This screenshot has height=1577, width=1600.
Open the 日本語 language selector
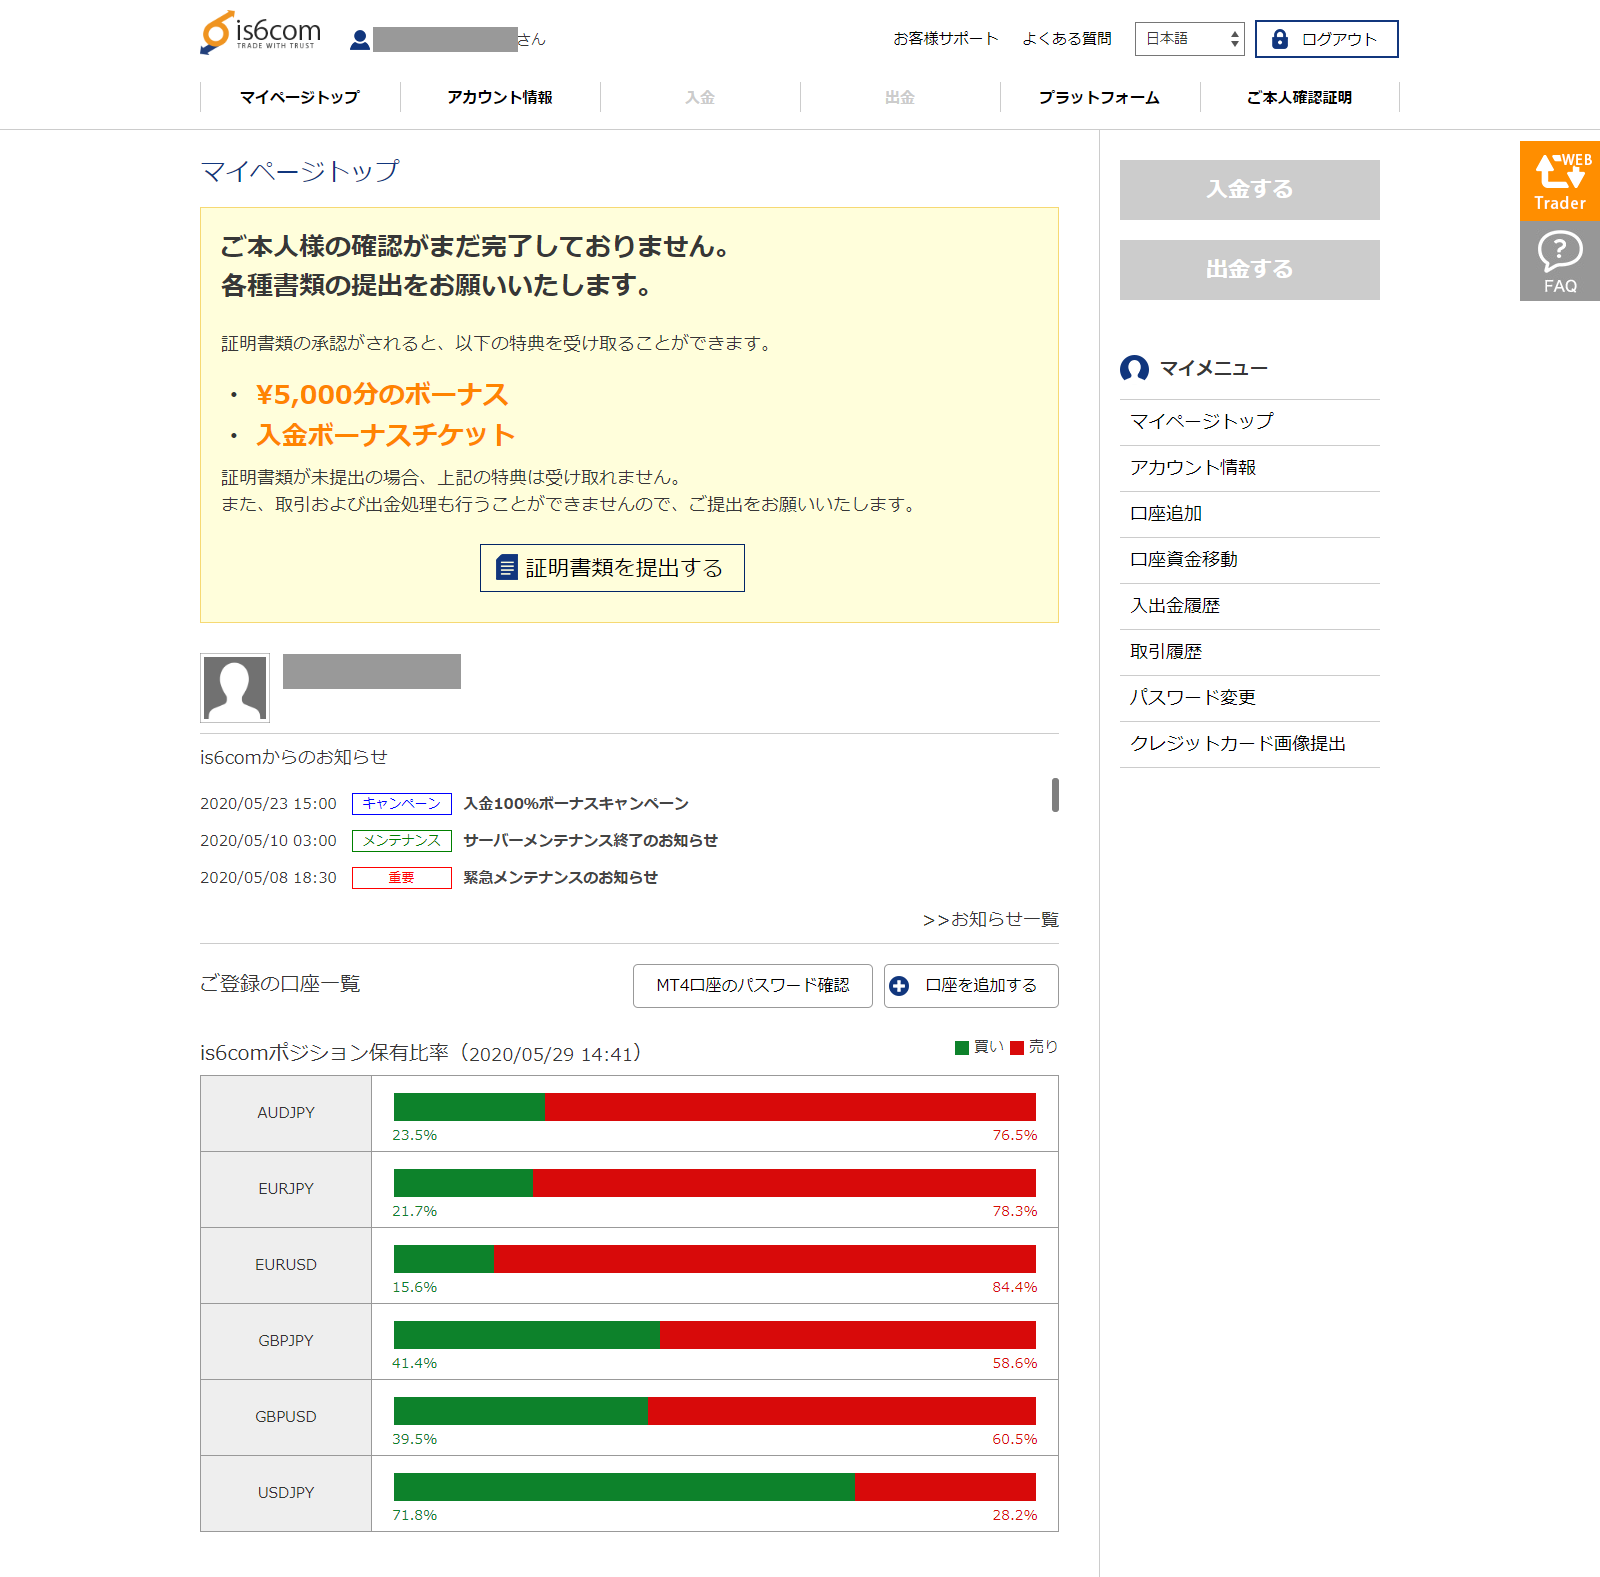(x=1188, y=39)
